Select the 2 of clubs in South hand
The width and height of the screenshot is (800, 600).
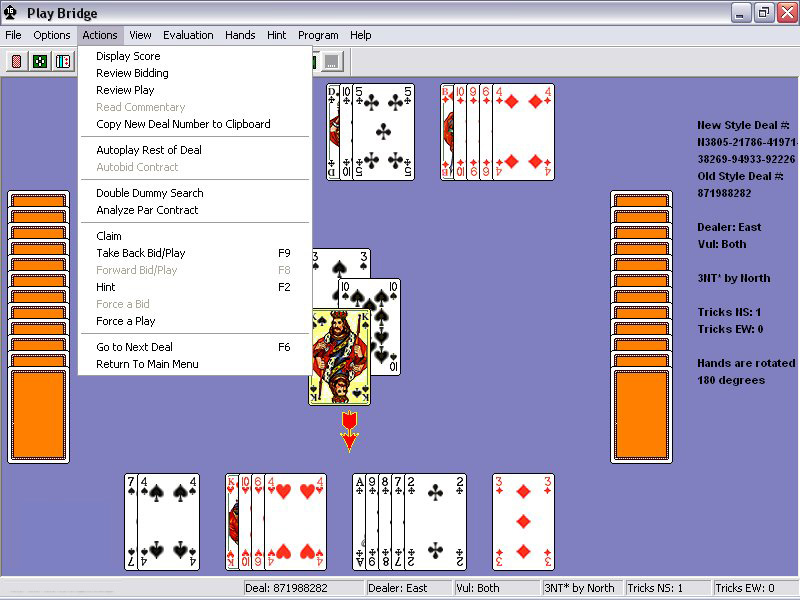(436, 522)
